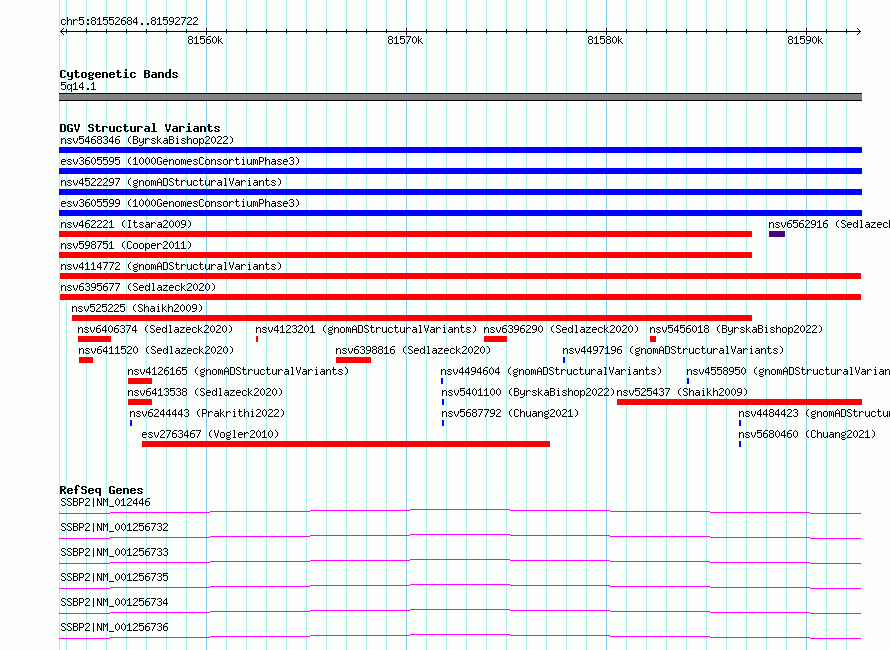890x650 pixels.
Task: Click the 81570k ruler position
Action: 405,40
